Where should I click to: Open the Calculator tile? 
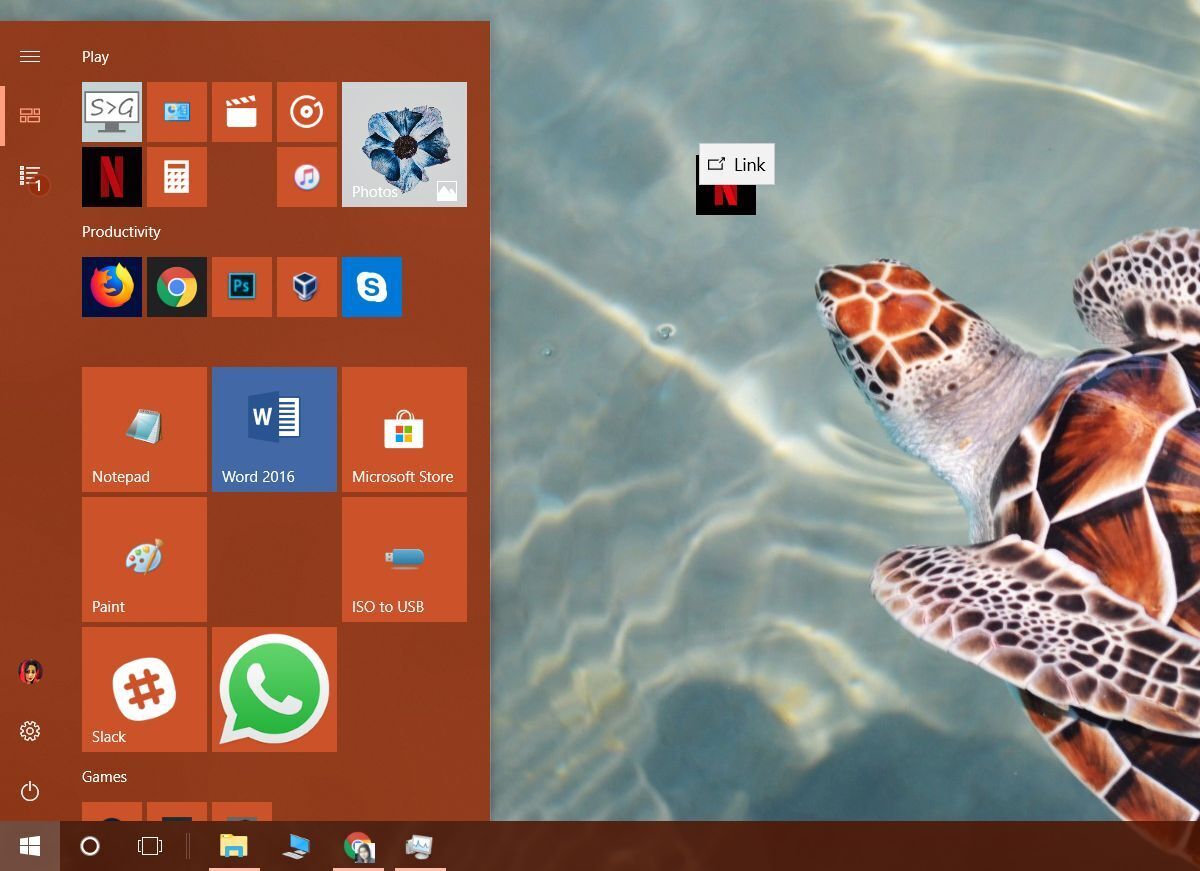point(176,177)
